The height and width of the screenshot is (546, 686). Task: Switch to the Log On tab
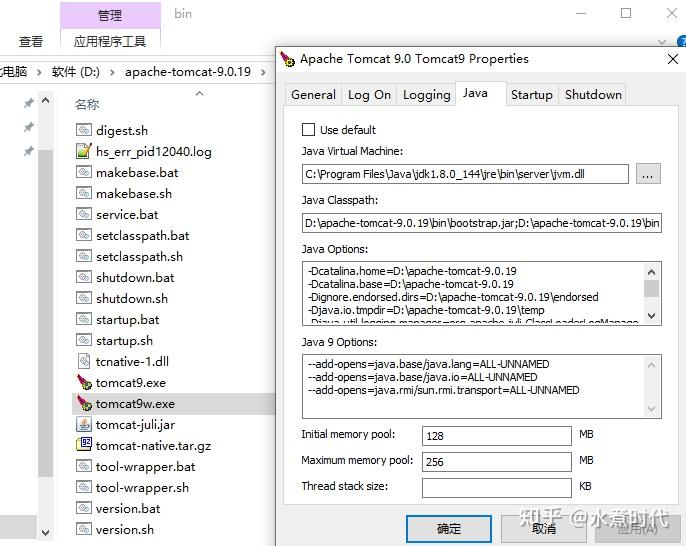click(369, 94)
